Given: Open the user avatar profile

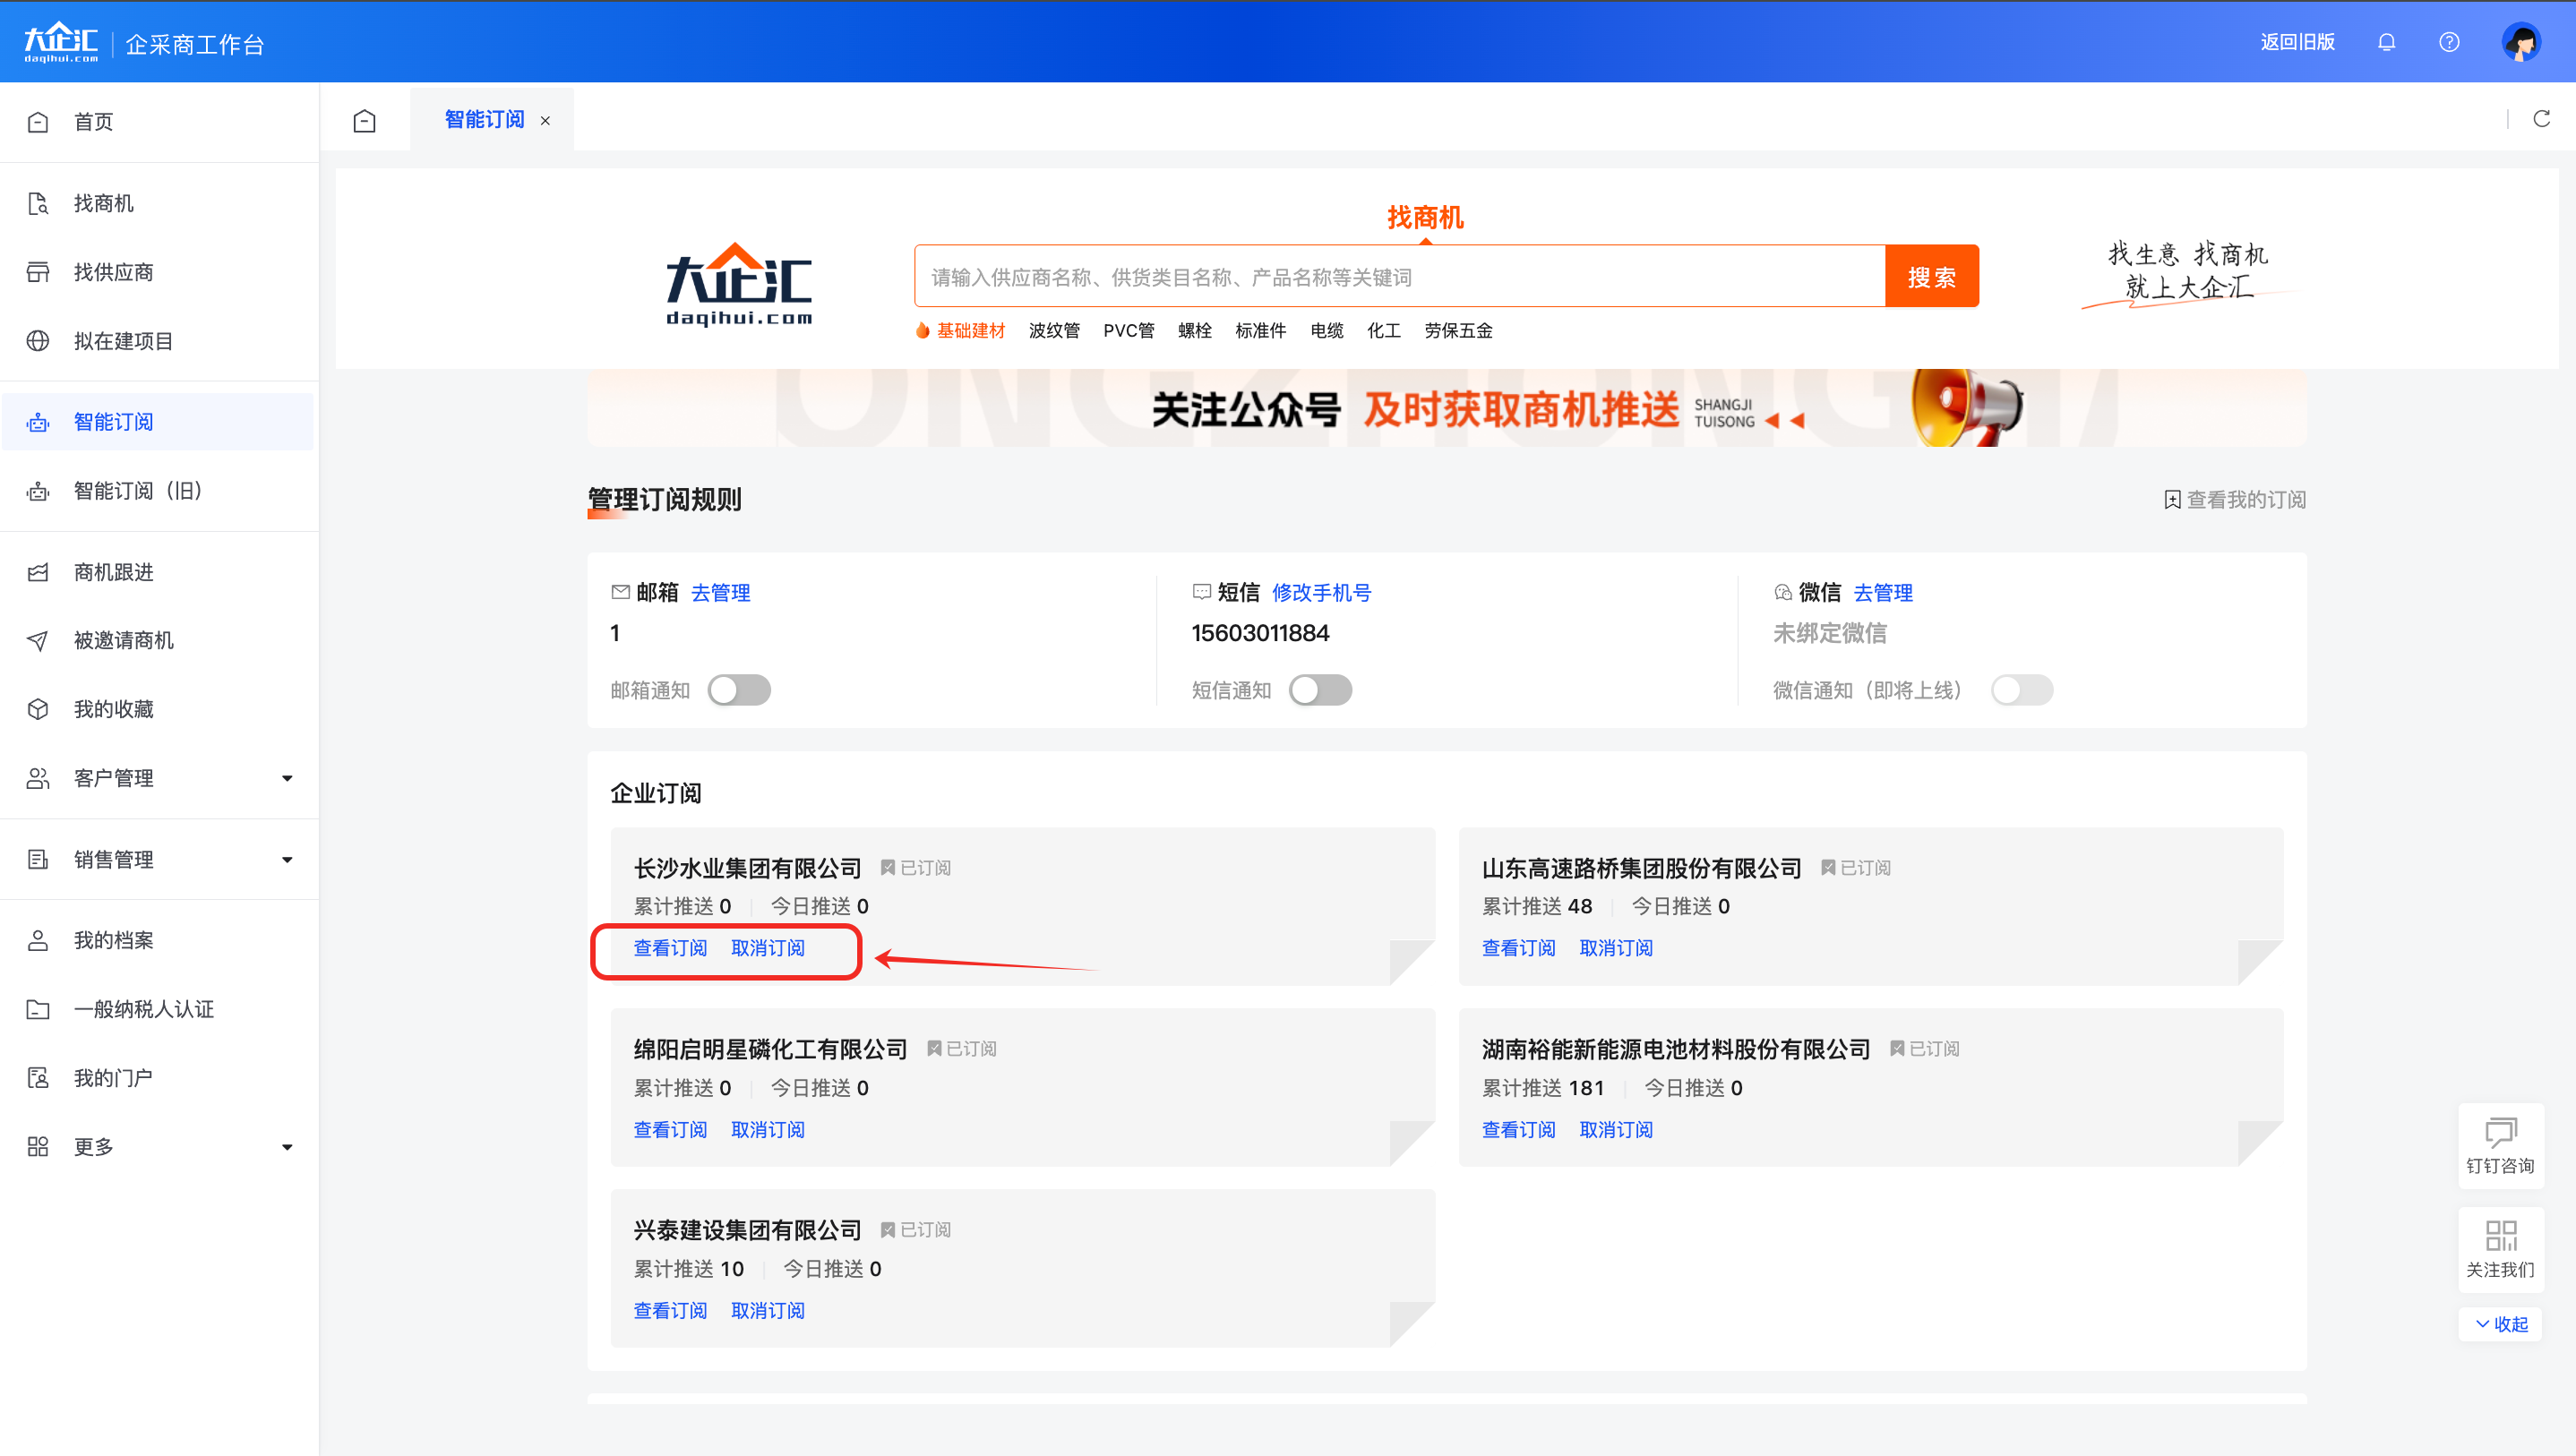Looking at the screenshot, I should 2521,42.
